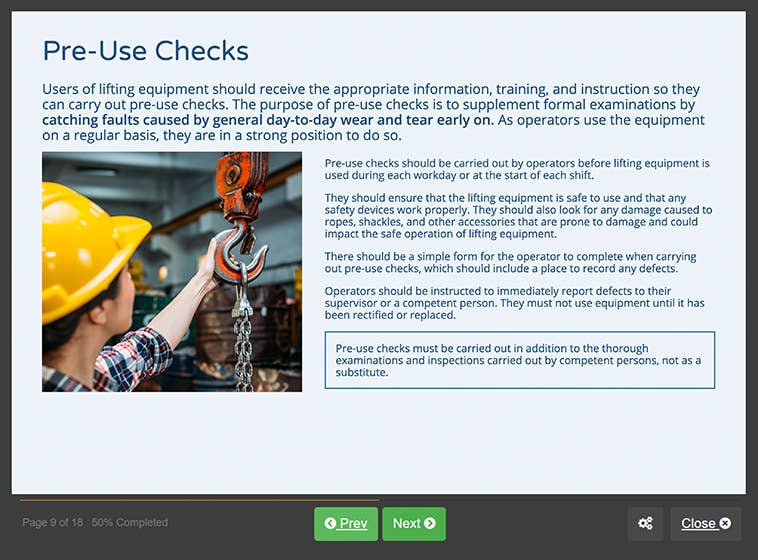The height and width of the screenshot is (560, 758).
Task: Click the X icon on the Close button
Action: 725,523
